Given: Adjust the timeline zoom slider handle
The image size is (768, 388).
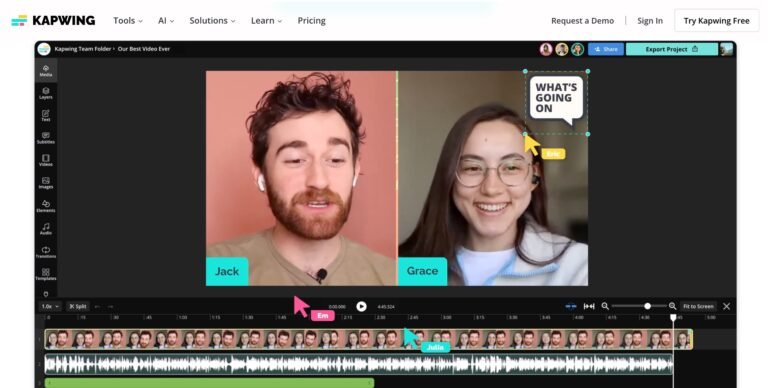Looking at the screenshot, I should click(648, 306).
